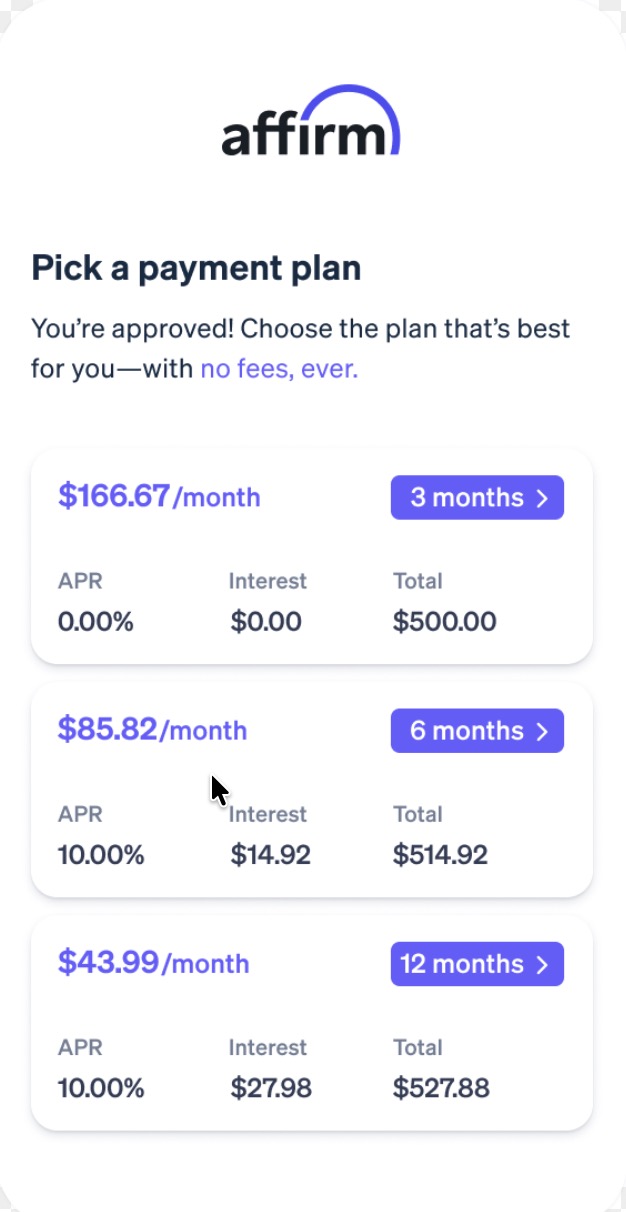The width and height of the screenshot is (626, 1212).
Task: Choose the 3 months plan button
Action: [x=477, y=498]
